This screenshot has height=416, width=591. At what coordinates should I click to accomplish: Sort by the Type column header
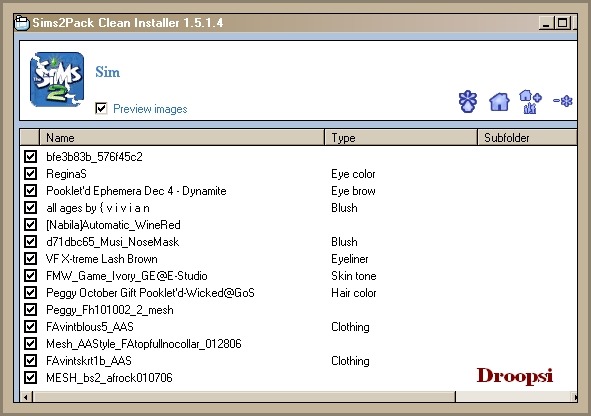point(401,138)
